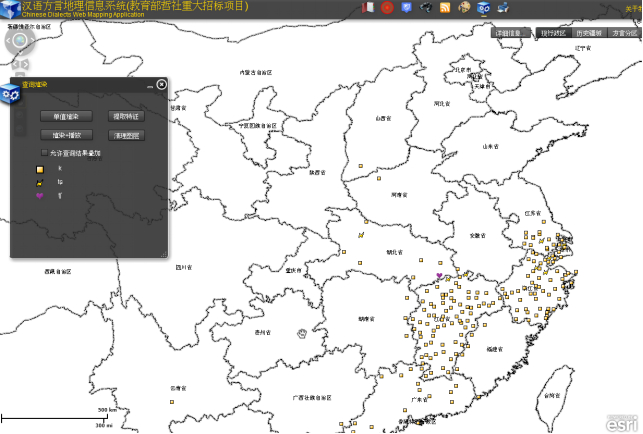
Task: Click the purple heart marker on the map
Action: tap(439, 275)
